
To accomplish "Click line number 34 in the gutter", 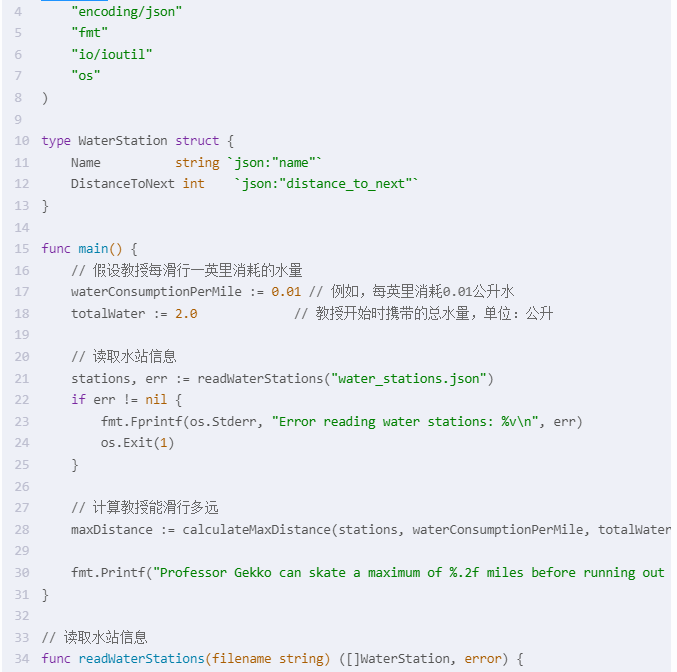I will [x=22, y=658].
